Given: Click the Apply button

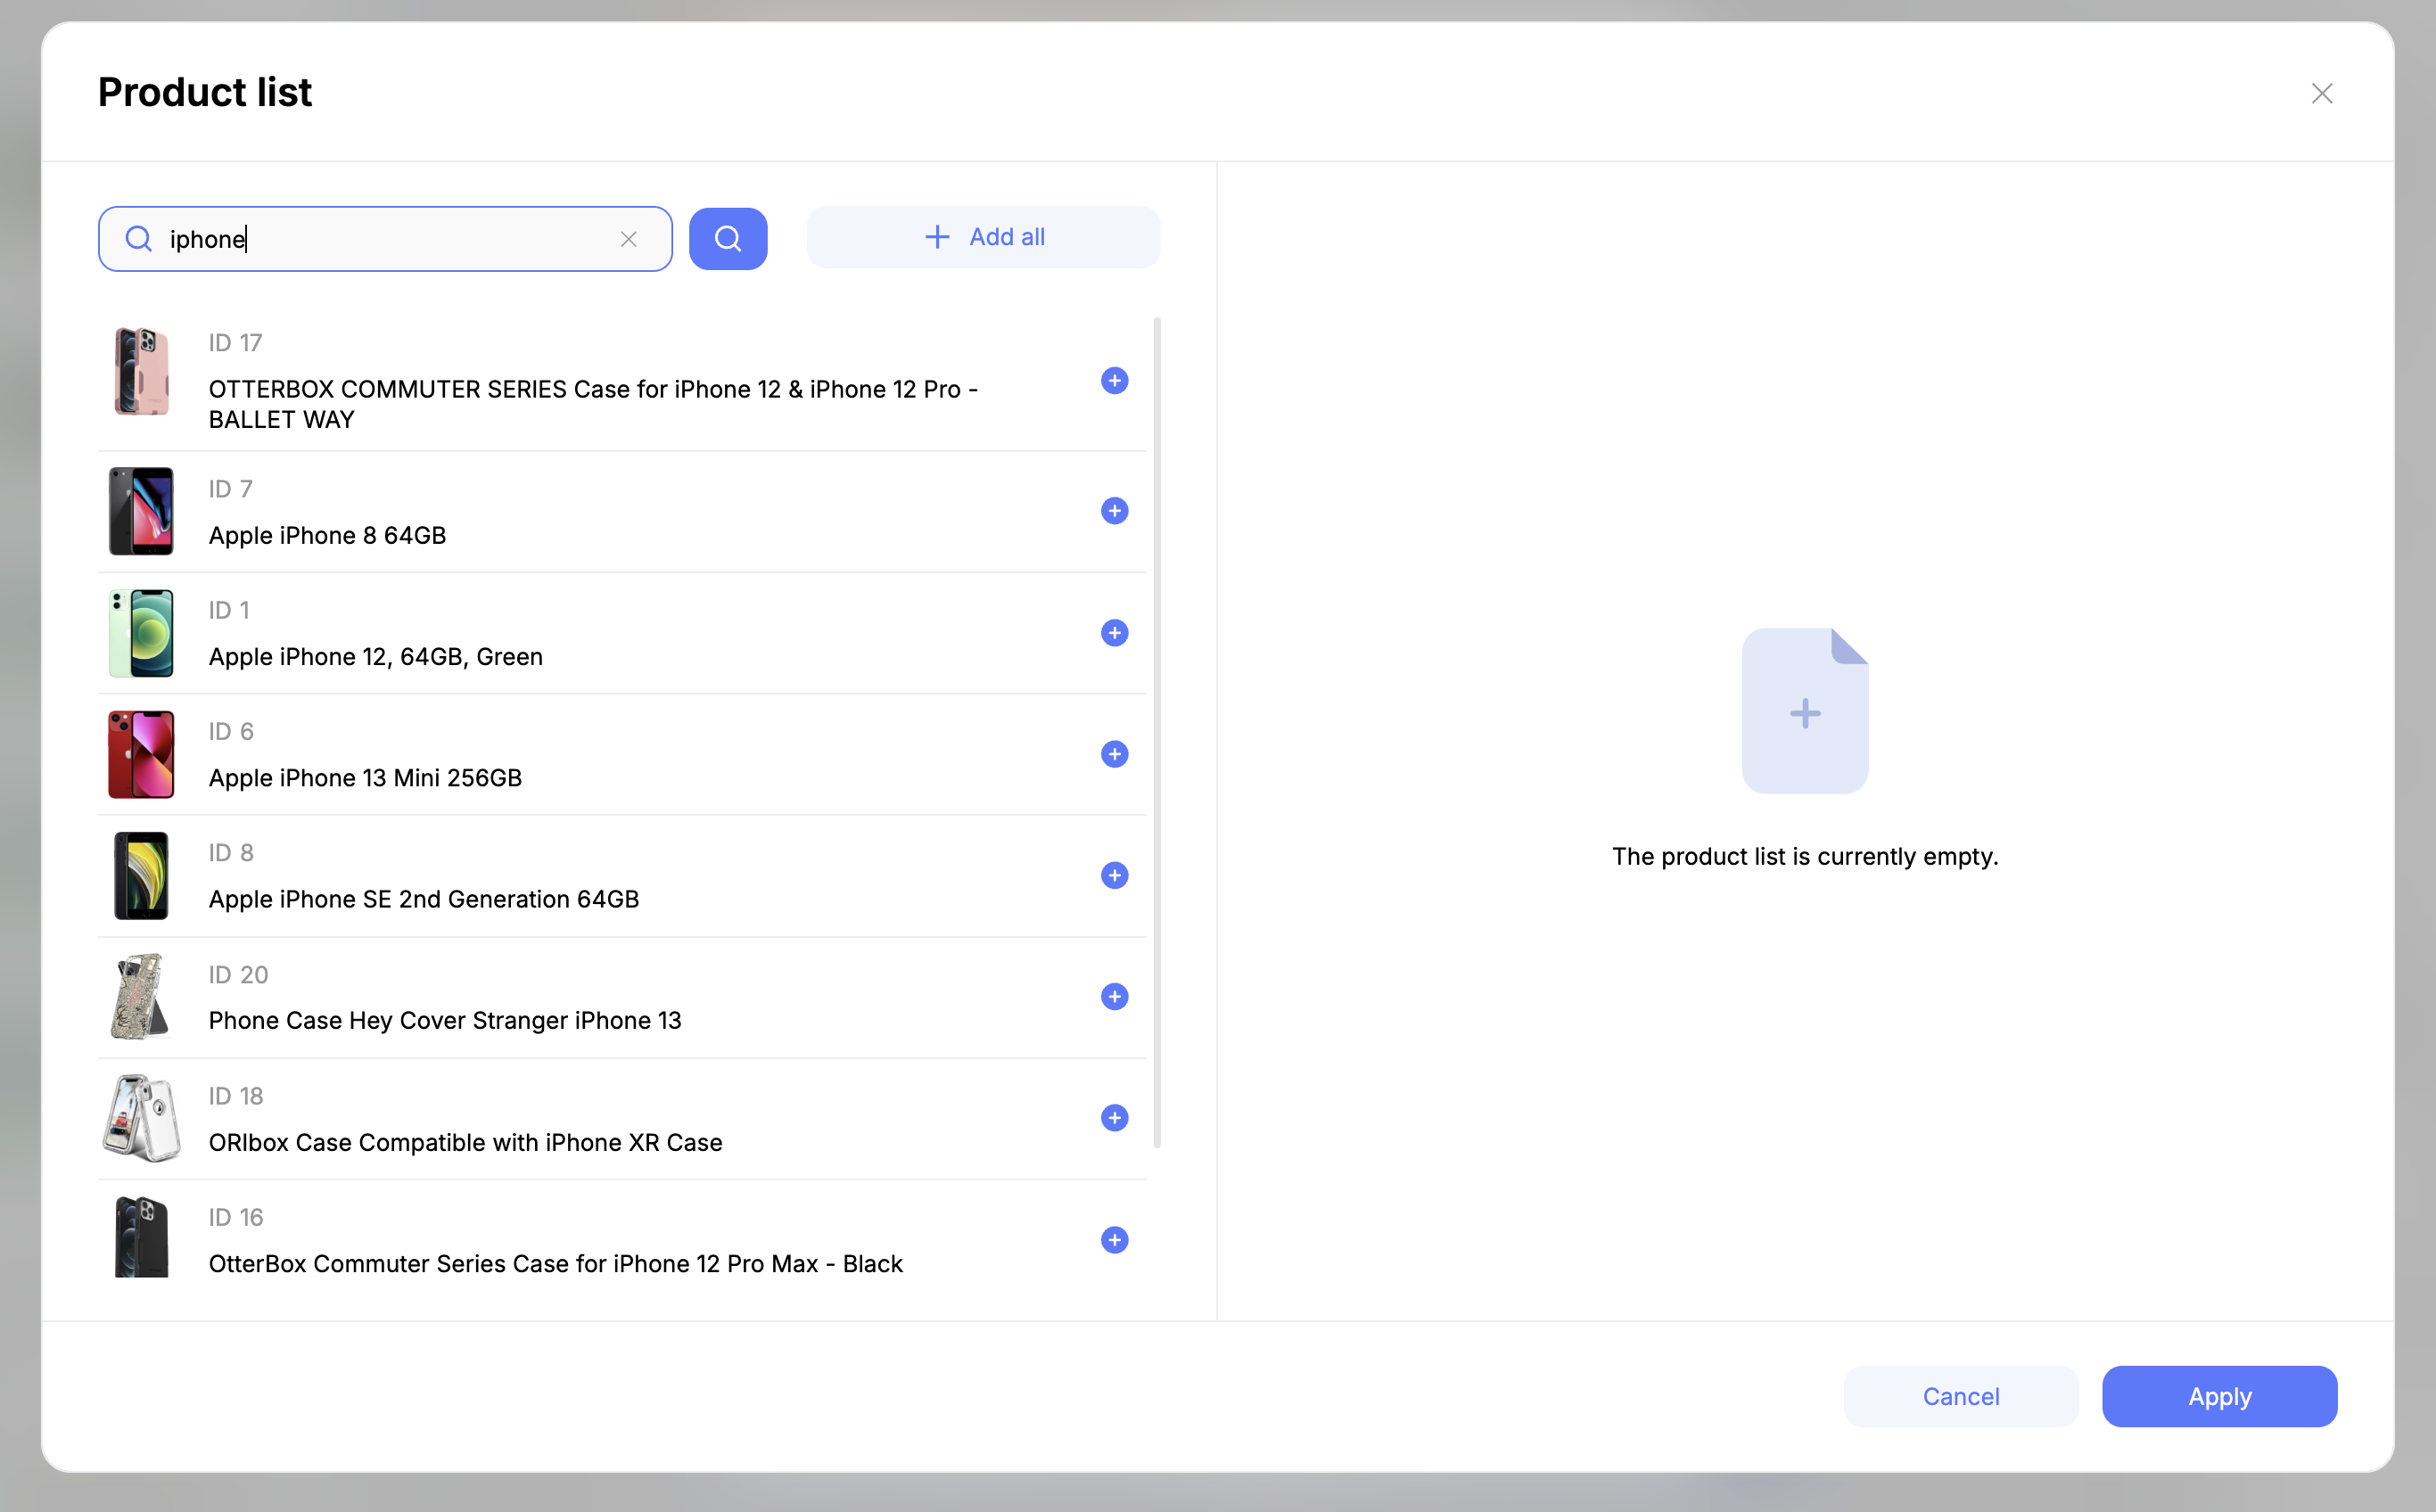Looking at the screenshot, I should (2218, 1396).
